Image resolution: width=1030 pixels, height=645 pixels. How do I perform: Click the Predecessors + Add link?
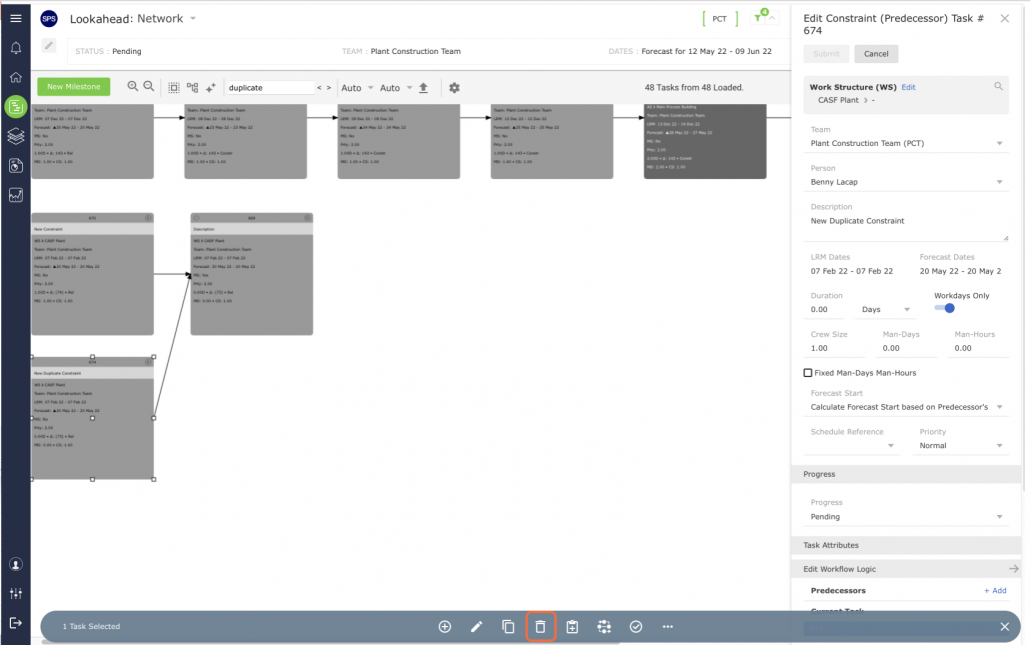click(995, 590)
